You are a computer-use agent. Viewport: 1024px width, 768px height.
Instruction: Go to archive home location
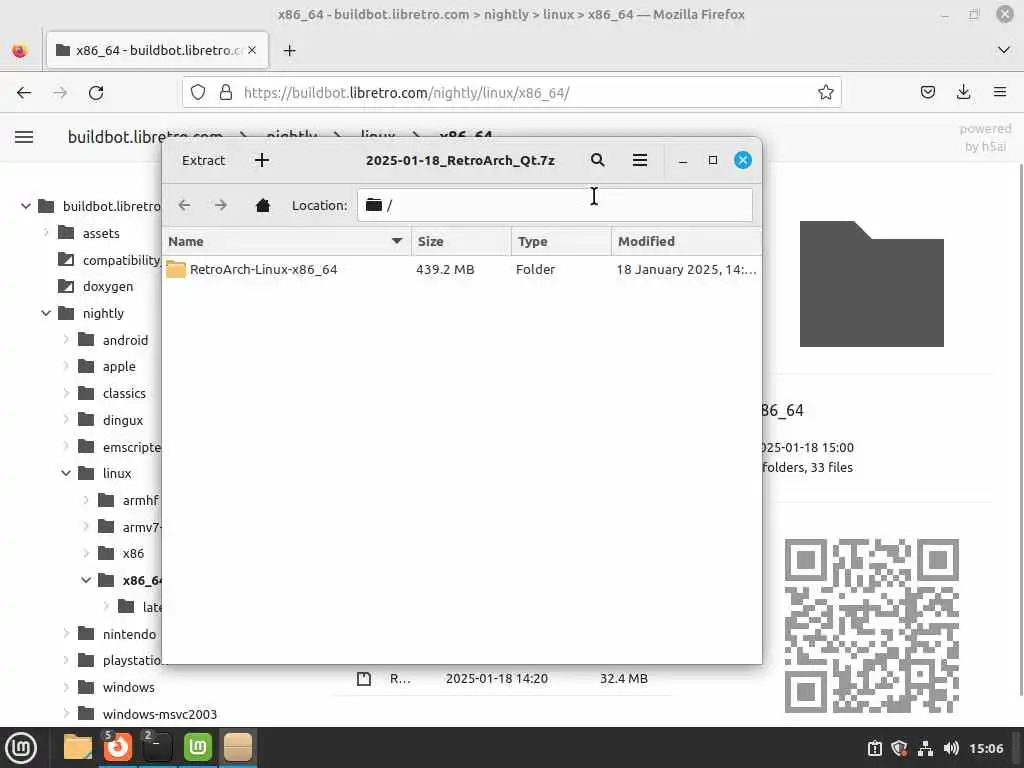tap(263, 206)
